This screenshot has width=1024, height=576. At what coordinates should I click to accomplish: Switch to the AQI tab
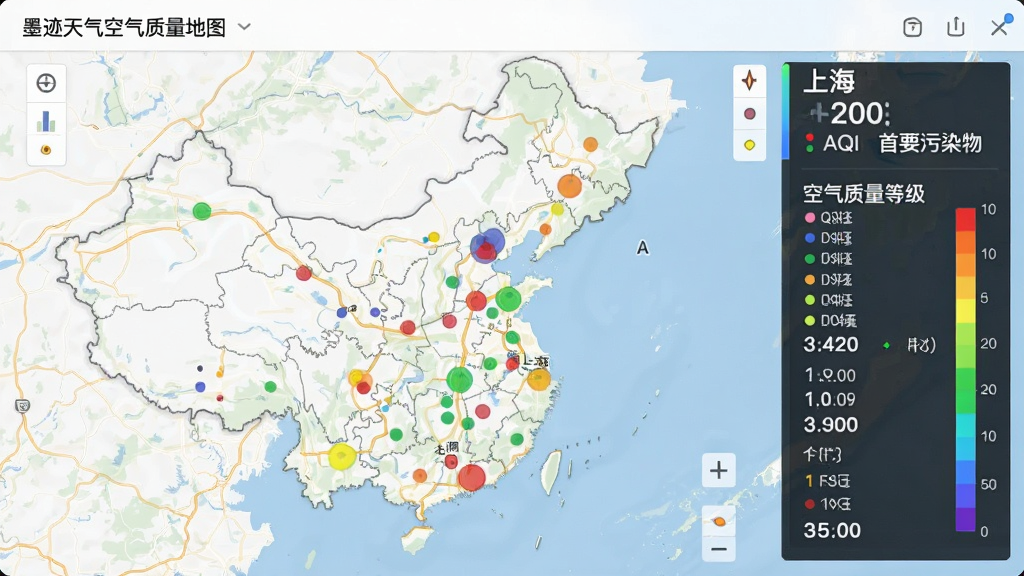pos(840,143)
